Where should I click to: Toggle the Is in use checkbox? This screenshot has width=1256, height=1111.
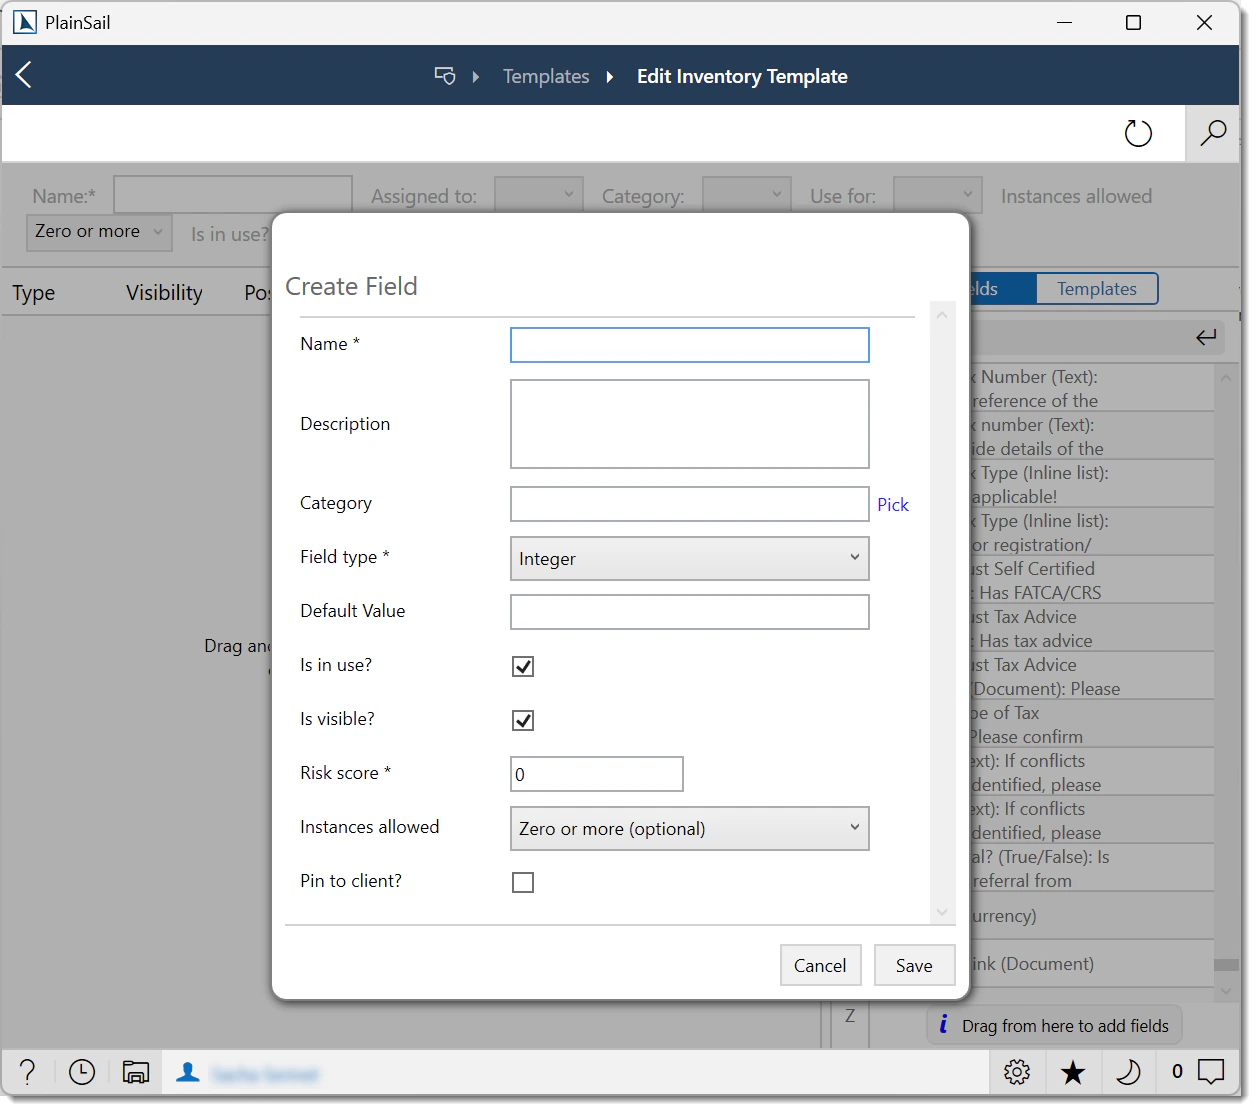tap(523, 667)
